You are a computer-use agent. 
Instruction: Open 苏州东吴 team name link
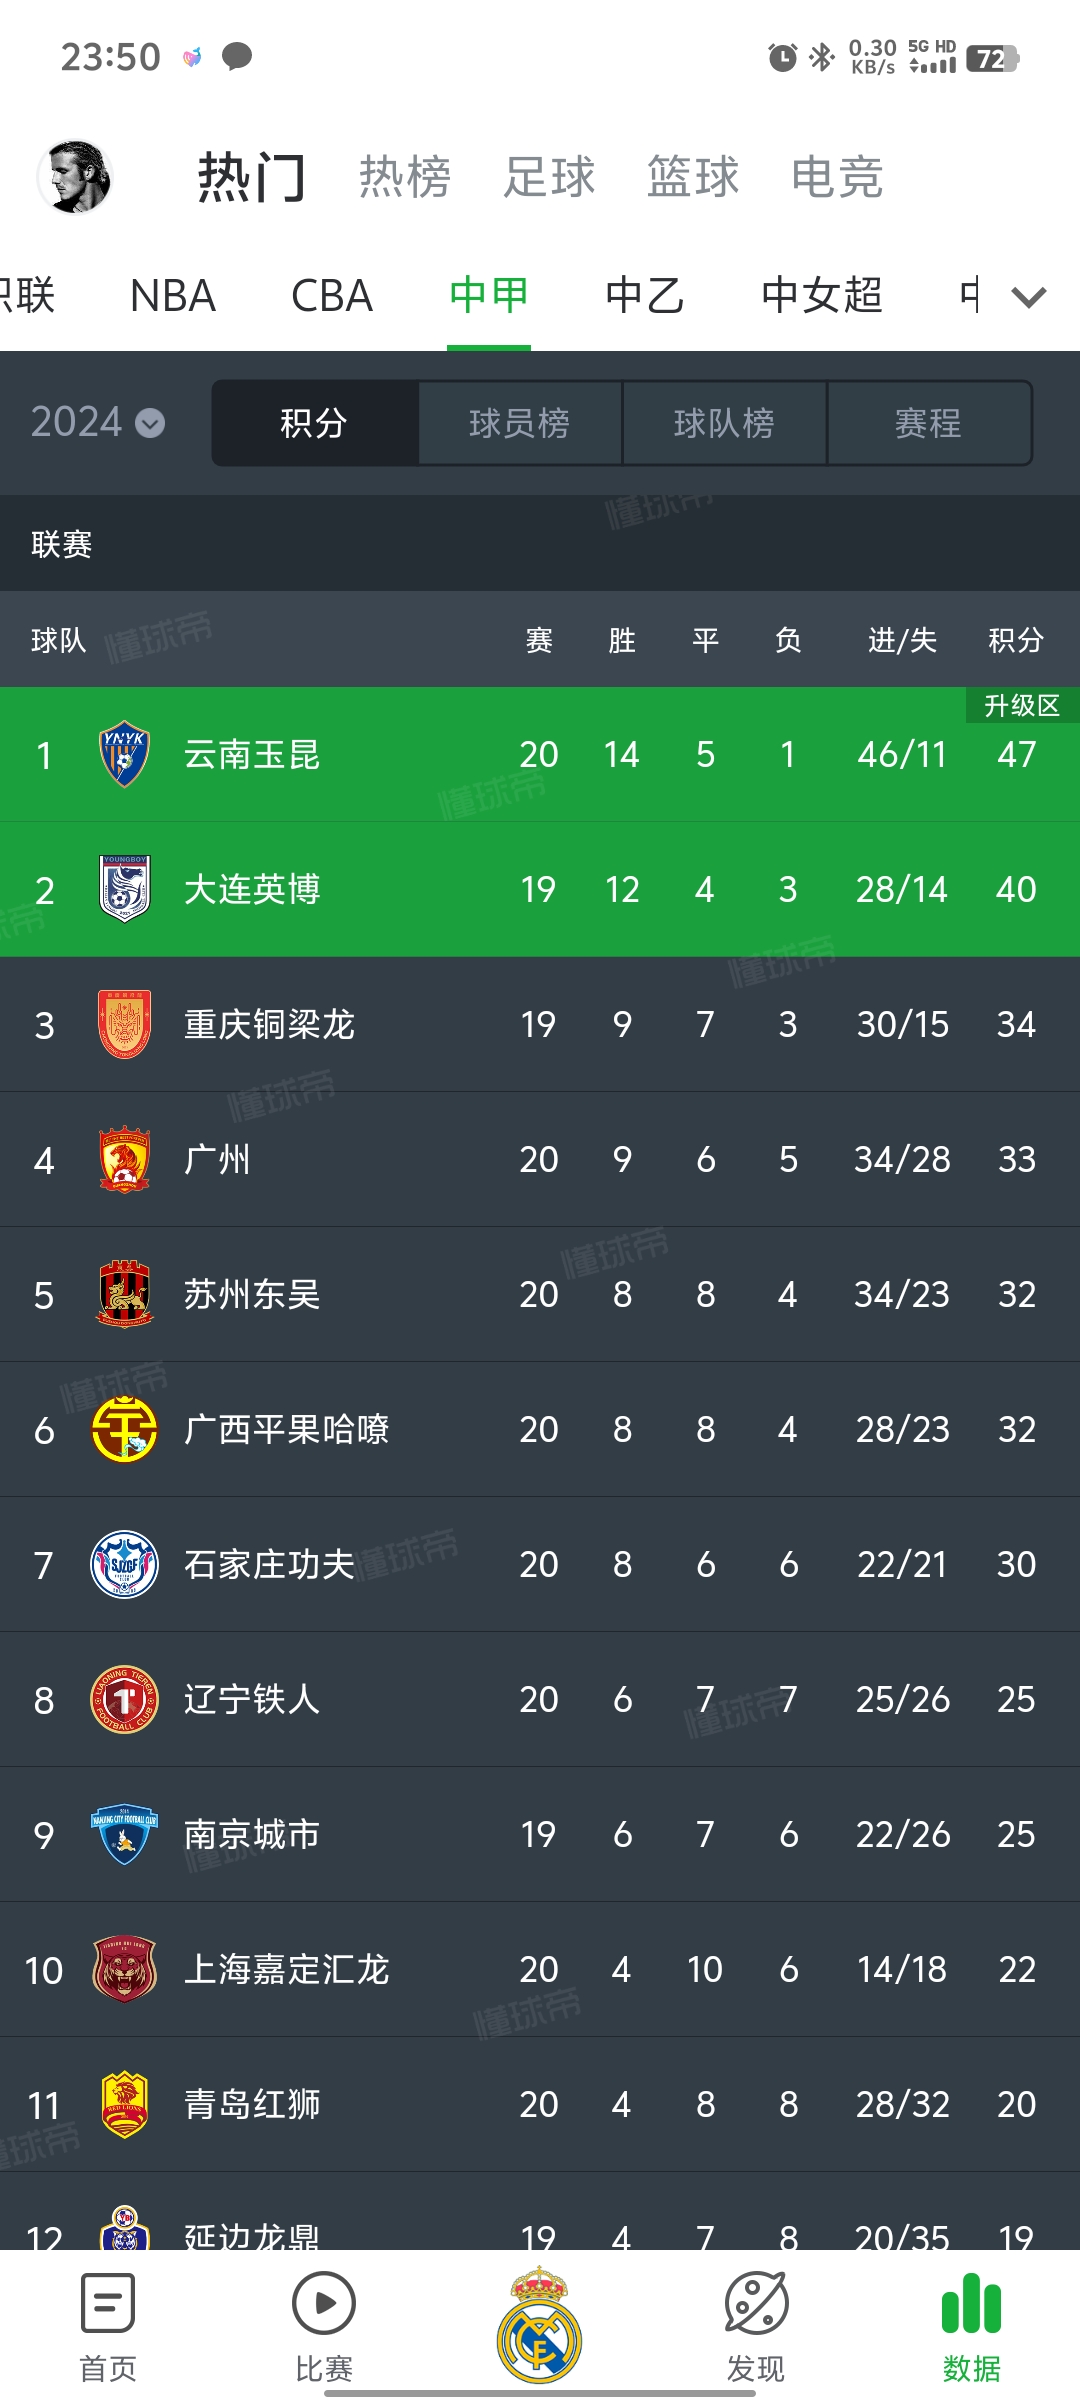click(x=252, y=1294)
